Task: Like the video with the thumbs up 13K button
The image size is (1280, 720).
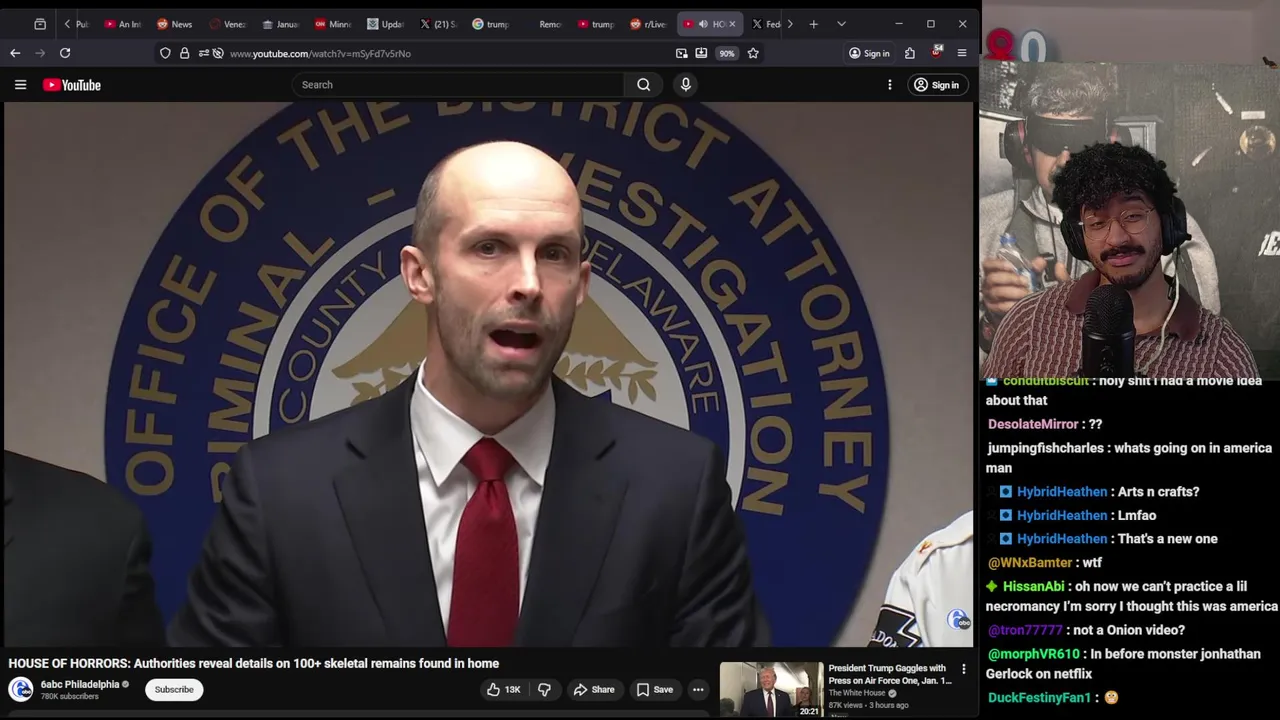Action: point(504,689)
